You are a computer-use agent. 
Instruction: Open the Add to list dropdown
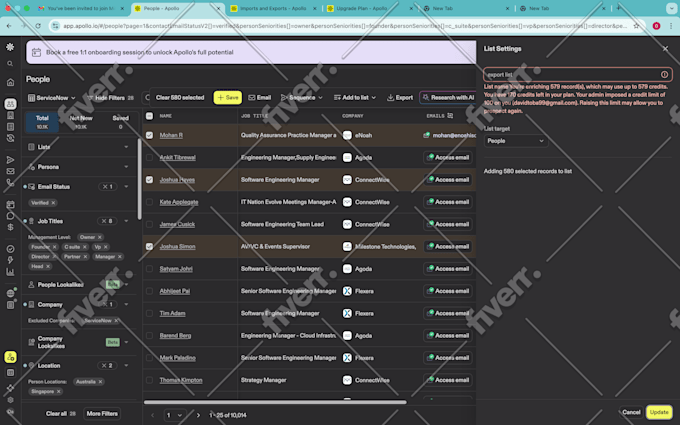354,98
